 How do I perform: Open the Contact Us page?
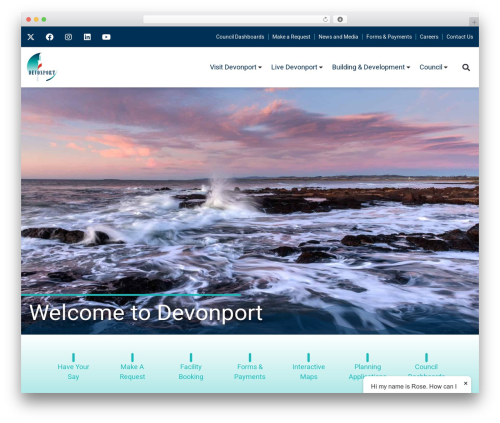click(x=460, y=37)
